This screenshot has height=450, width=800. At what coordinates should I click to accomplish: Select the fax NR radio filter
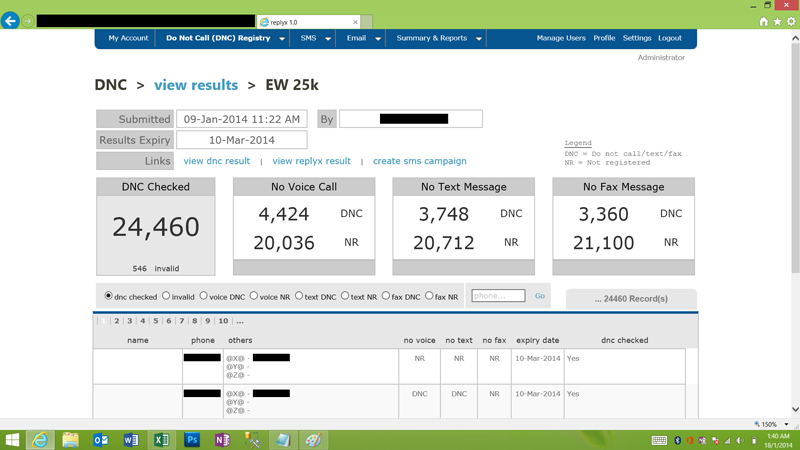pyautogui.click(x=429, y=296)
